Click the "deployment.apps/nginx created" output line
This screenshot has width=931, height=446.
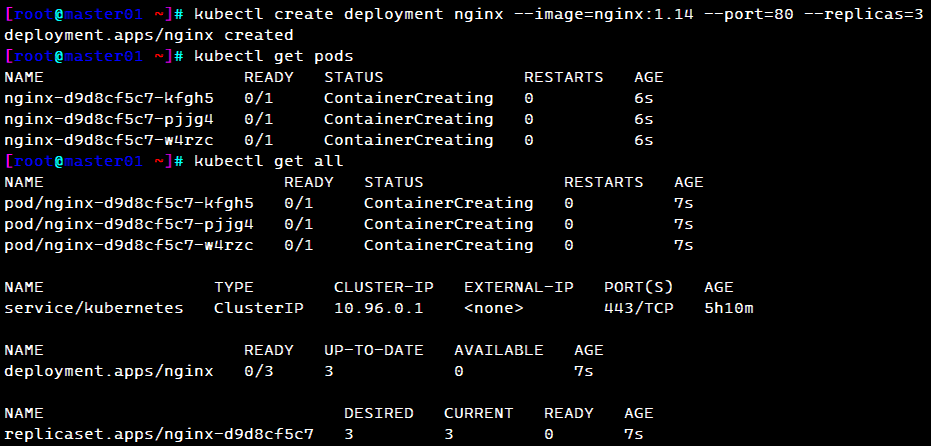tap(149, 36)
